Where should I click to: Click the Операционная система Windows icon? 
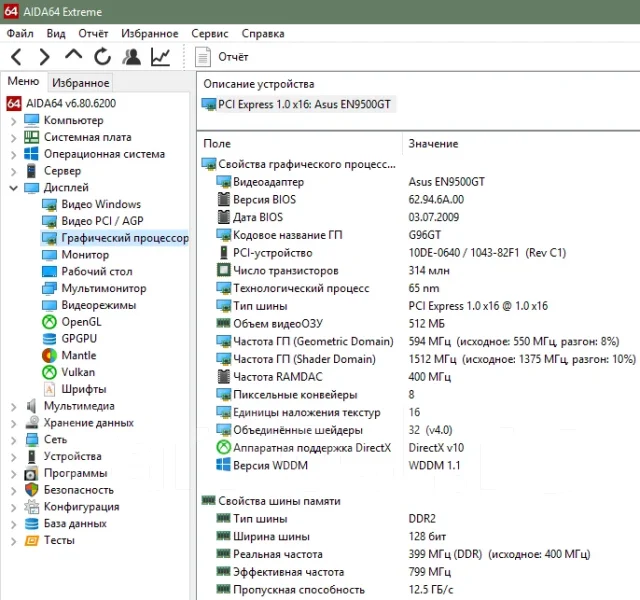[31, 154]
